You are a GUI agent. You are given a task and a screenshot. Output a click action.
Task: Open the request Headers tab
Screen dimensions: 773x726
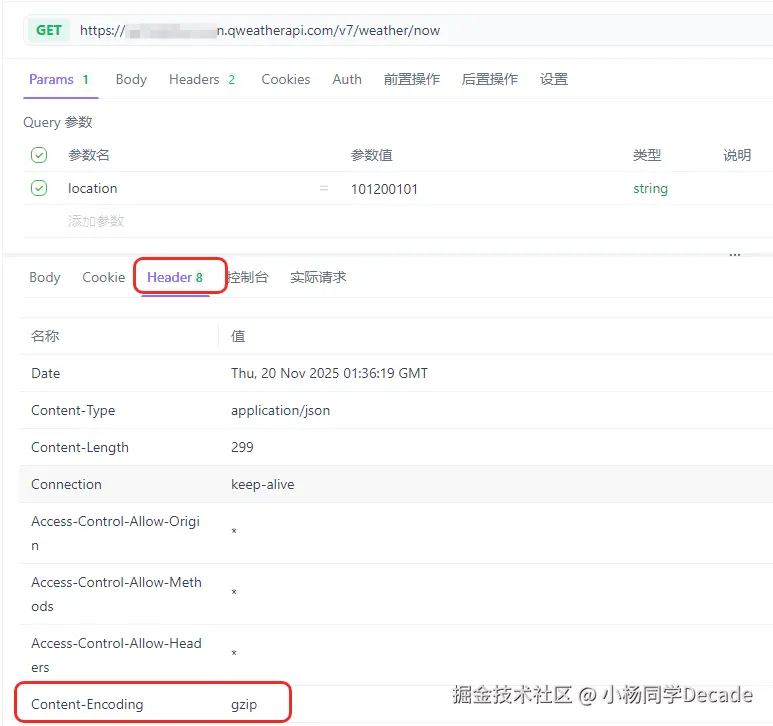(202, 79)
